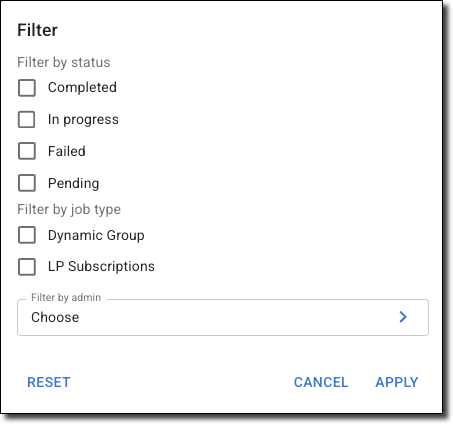Image resolution: width=453 pixels, height=424 pixels.
Task: Enable the In progress checkbox
Action: [x=27, y=119]
